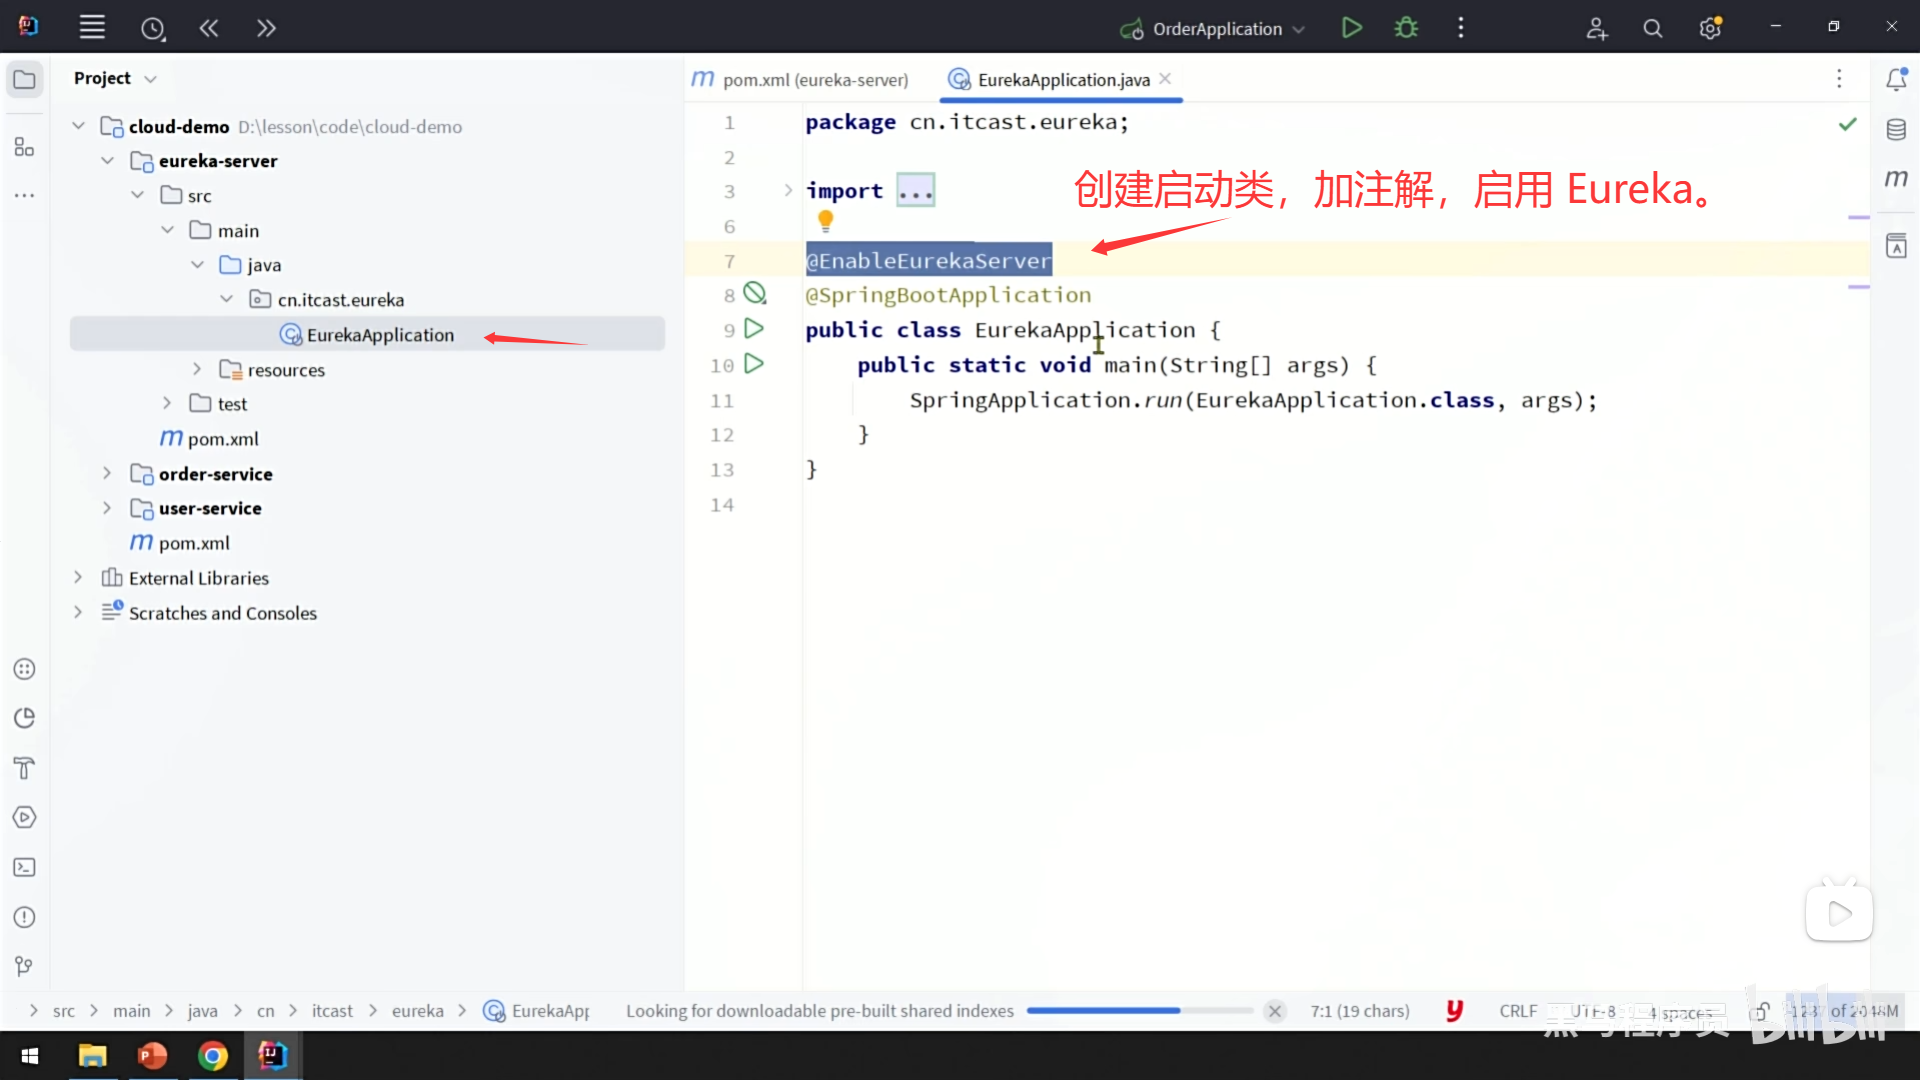Cancel the shared indexes download progress
This screenshot has height=1080, width=1920.
(x=1274, y=1011)
